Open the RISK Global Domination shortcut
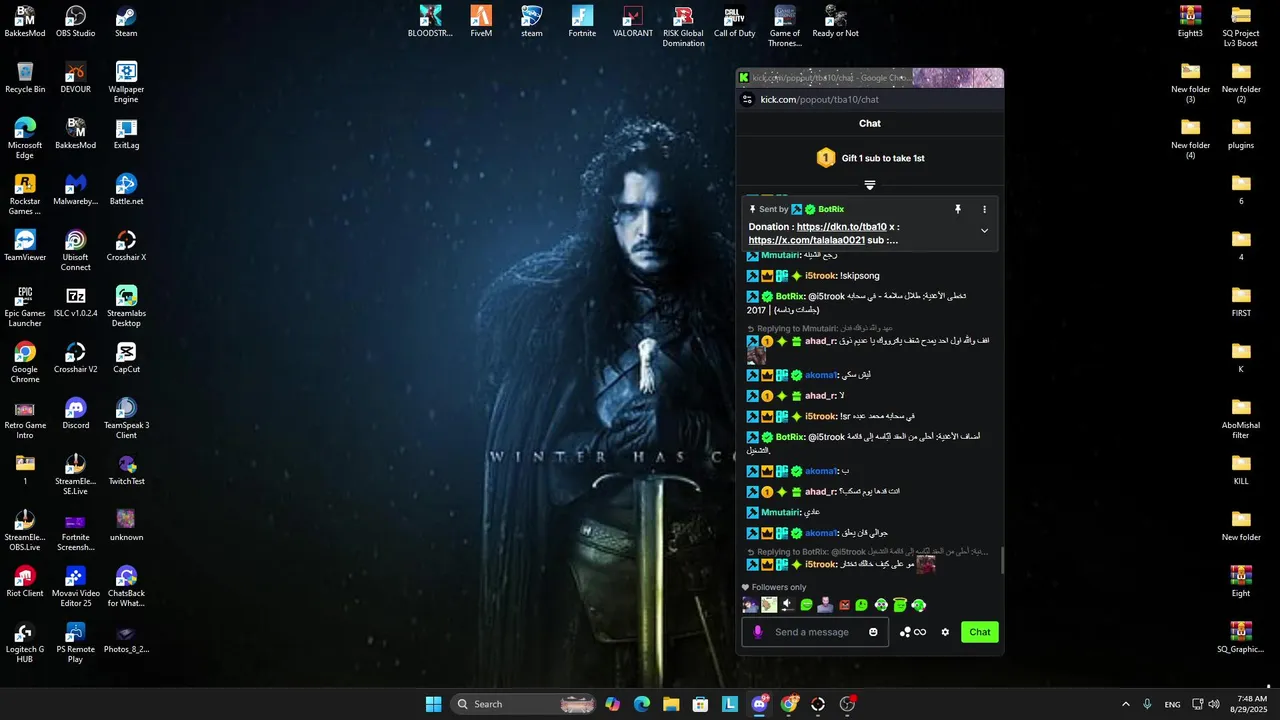This screenshot has width=1280, height=720. pos(684,27)
